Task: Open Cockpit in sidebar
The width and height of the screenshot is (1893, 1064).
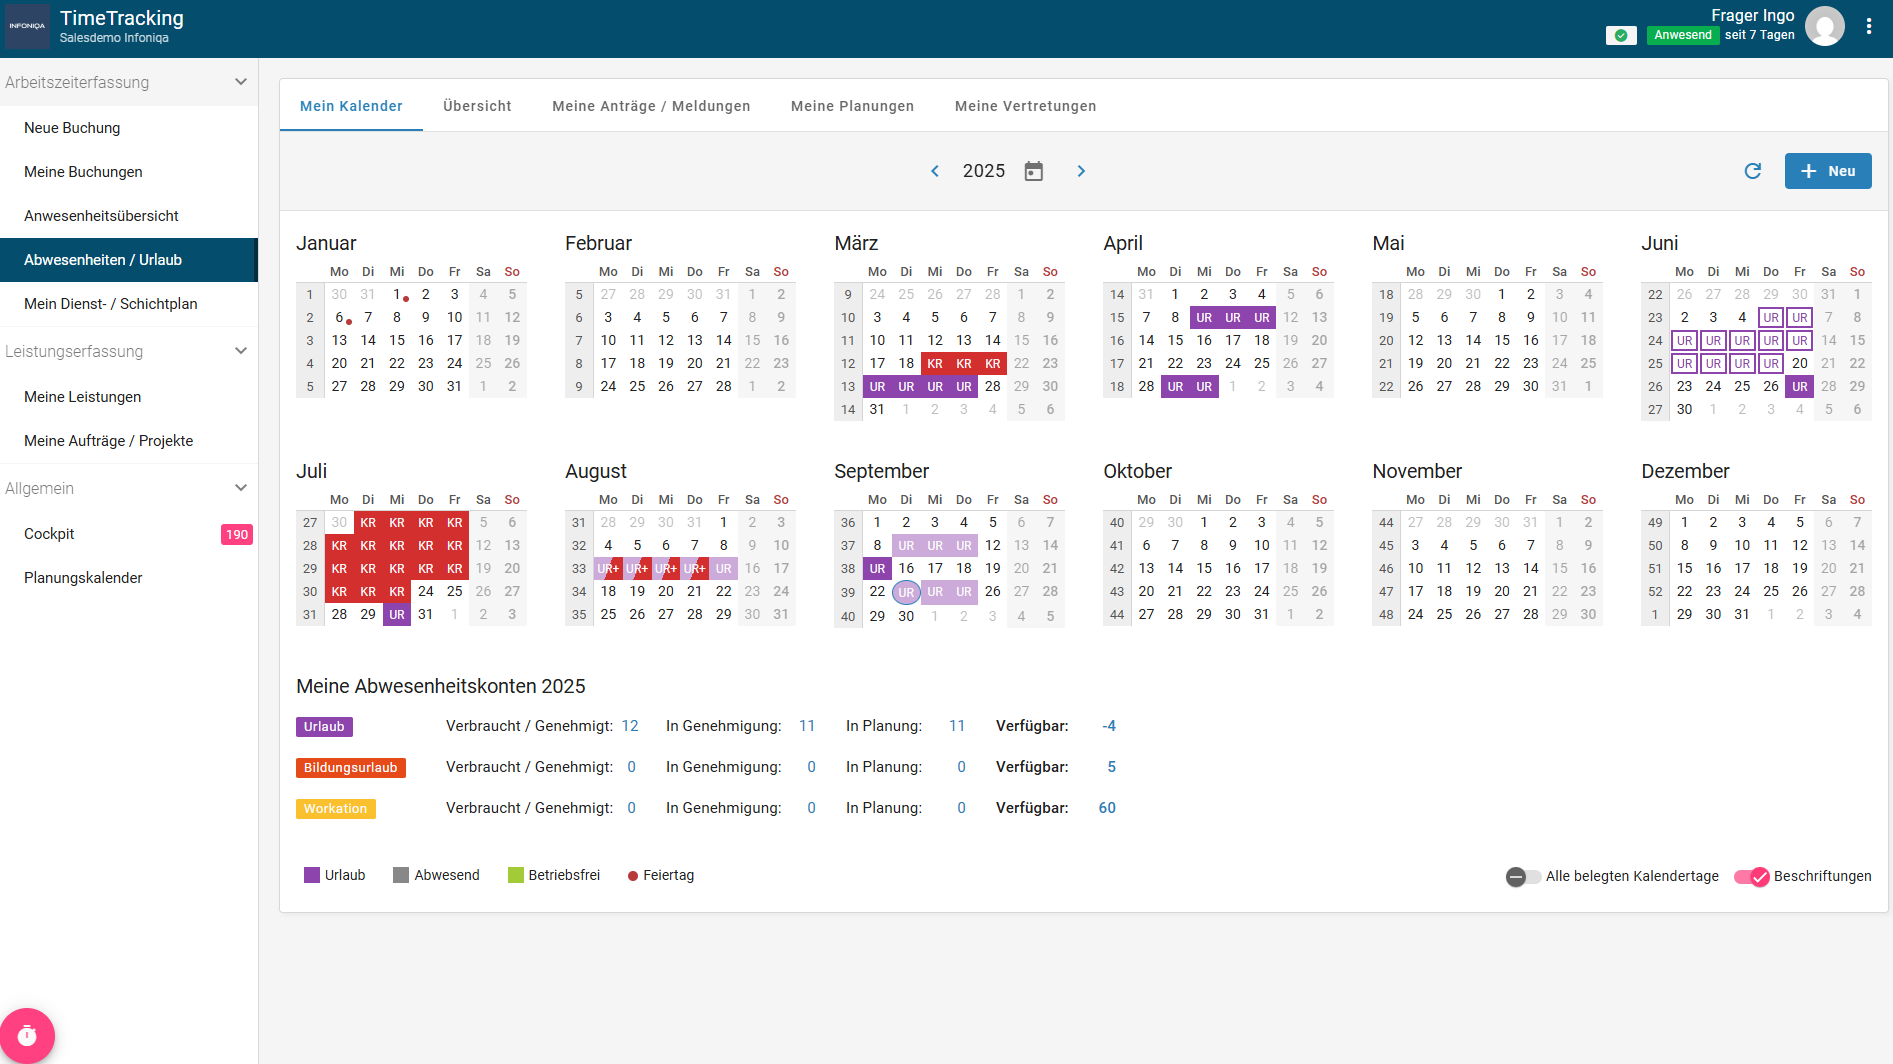Action: tap(129, 534)
